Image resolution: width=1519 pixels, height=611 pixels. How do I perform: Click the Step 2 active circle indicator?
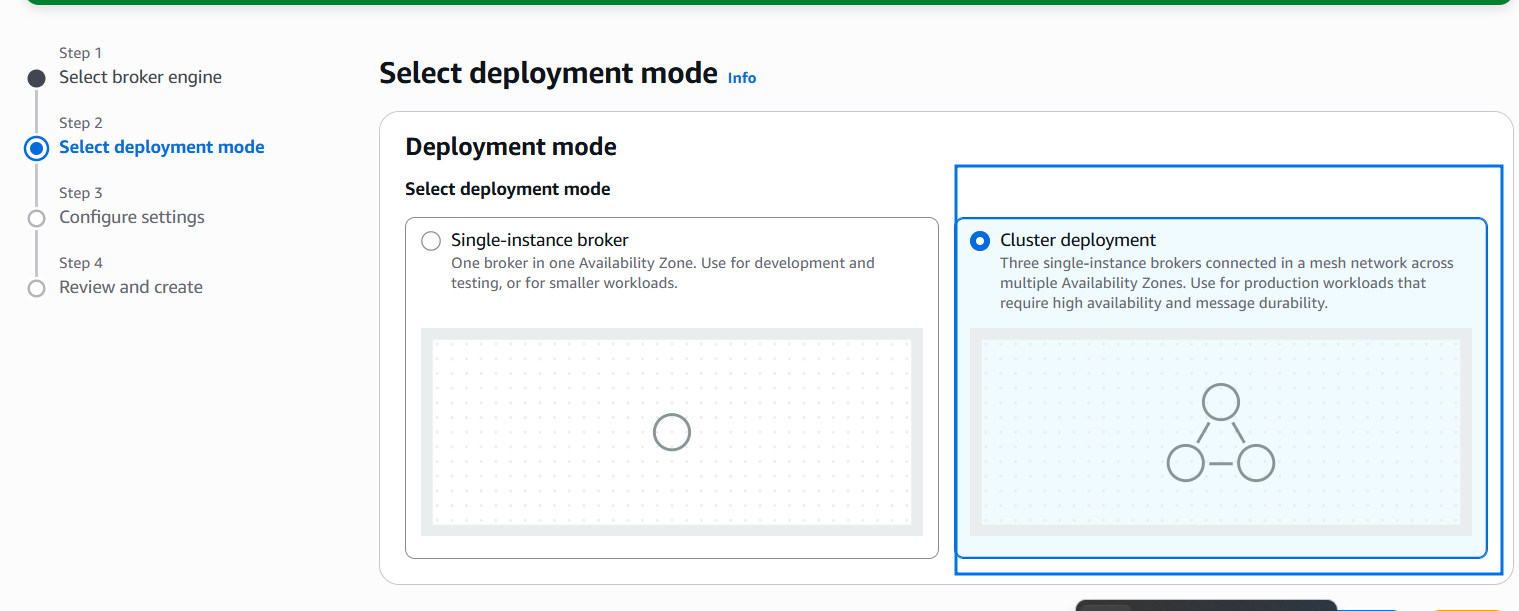pyautogui.click(x=37, y=149)
